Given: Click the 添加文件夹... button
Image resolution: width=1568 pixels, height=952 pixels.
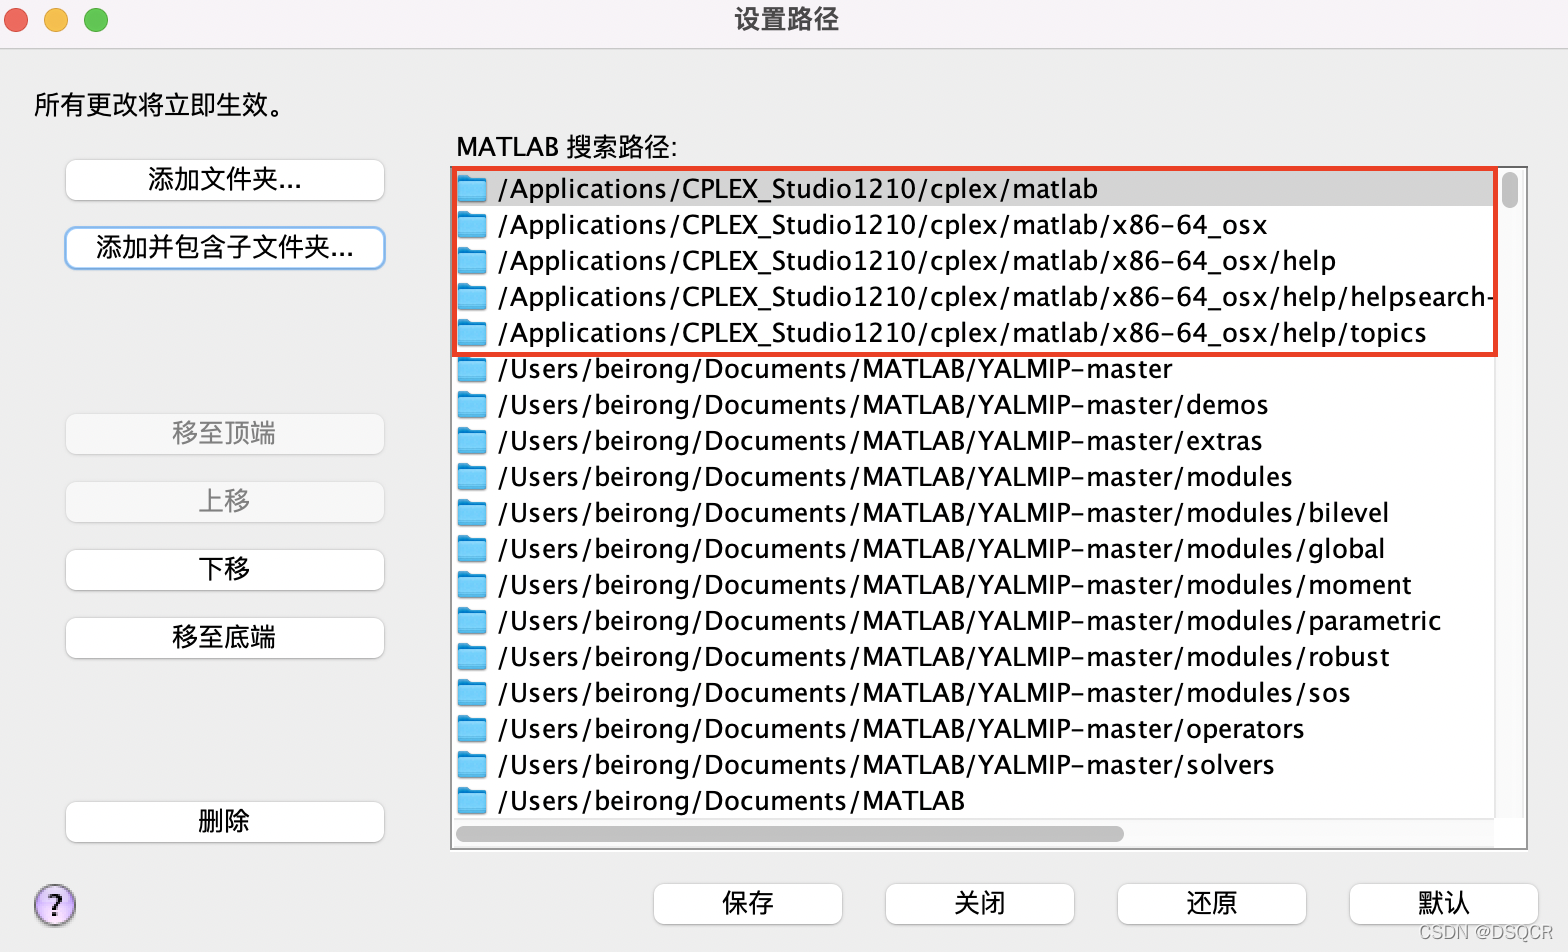Looking at the screenshot, I should 225,180.
